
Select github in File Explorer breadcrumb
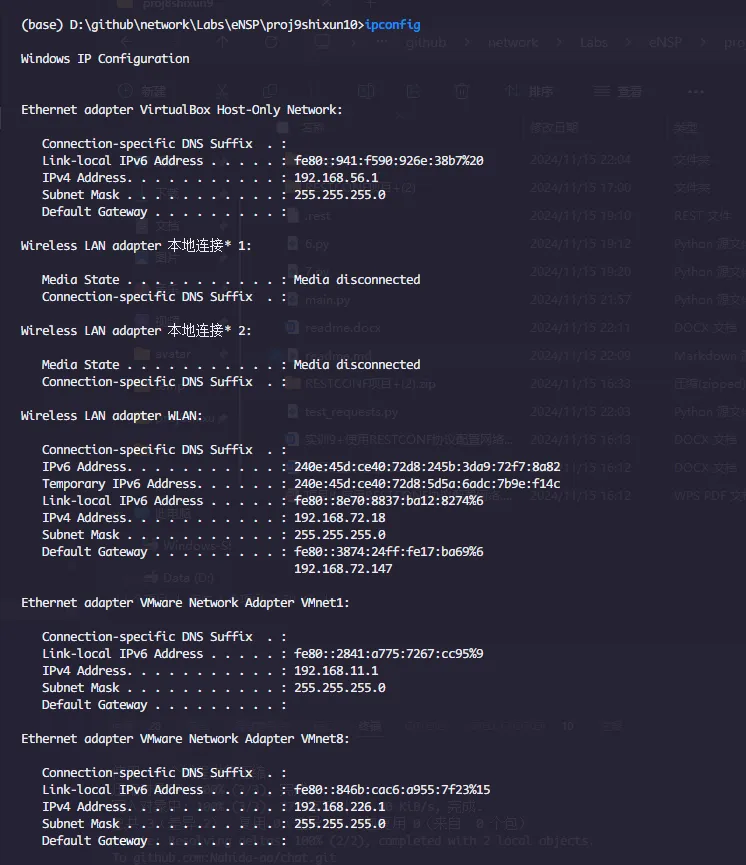(x=426, y=42)
